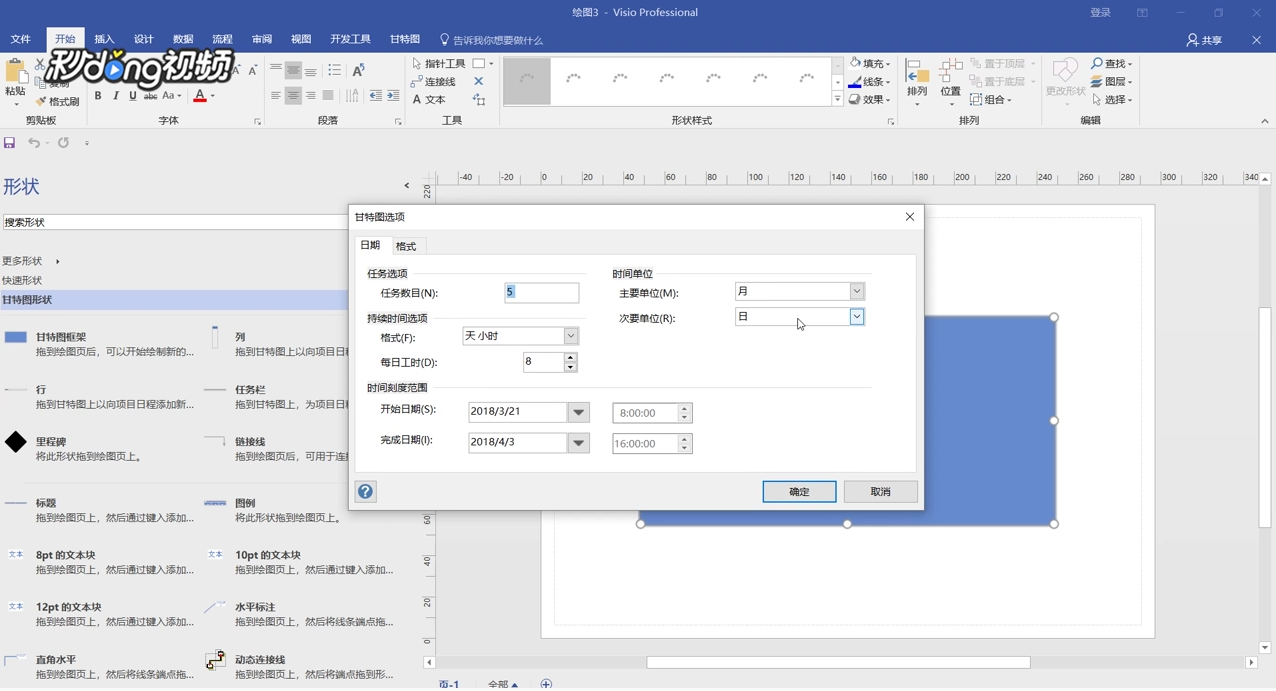Open the Start Date (开始日期) calendar dropdown
The height and width of the screenshot is (691, 1276).
pyautogui.click(x=578, y=412)
